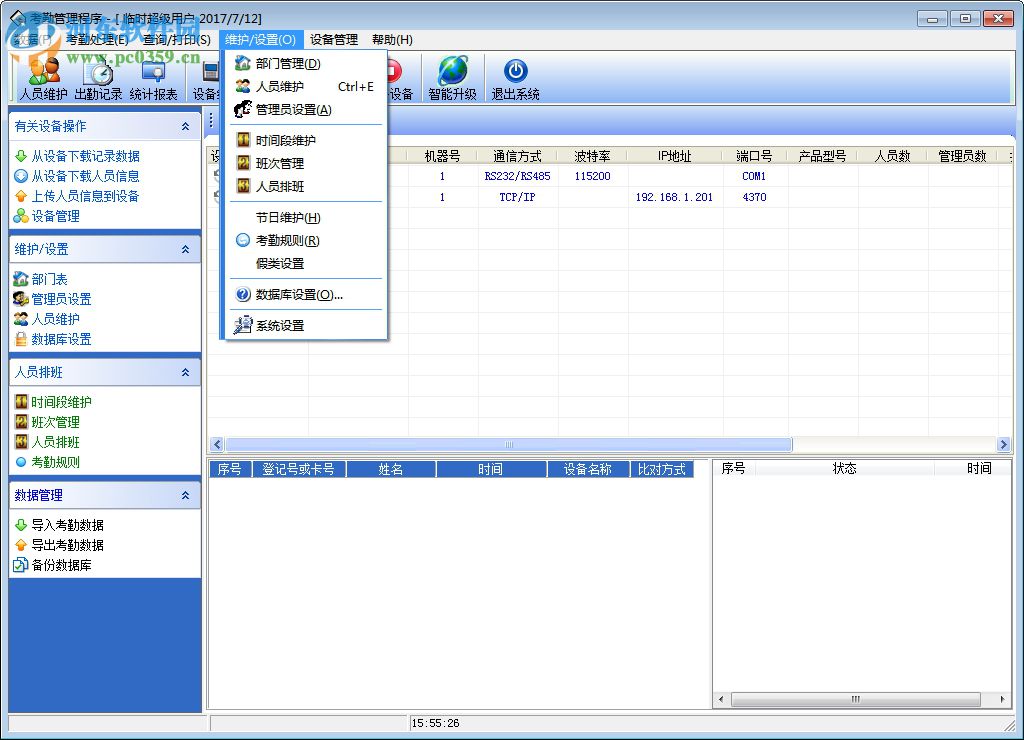Collapse the 维护/设置 sidebar section
The height and width of the screenshot is (740, 1024).
click(185, 250)
